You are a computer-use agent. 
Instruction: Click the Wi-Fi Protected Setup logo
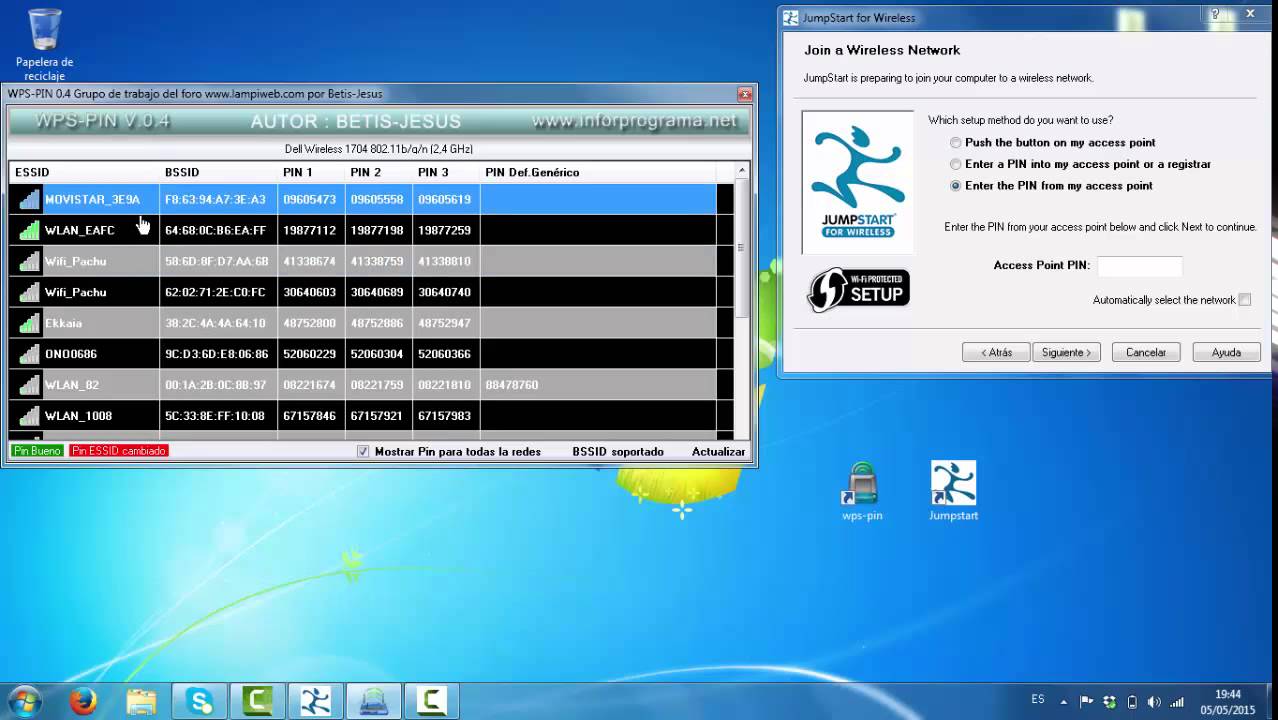pos(858,290)
